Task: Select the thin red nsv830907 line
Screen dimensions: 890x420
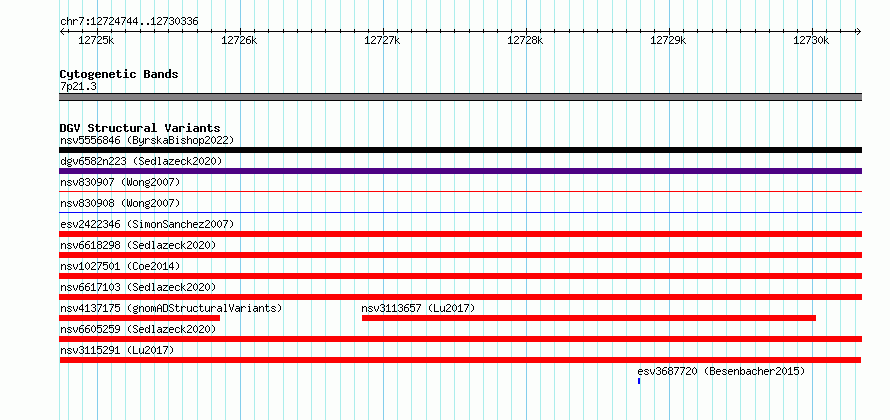Action: 460,192
